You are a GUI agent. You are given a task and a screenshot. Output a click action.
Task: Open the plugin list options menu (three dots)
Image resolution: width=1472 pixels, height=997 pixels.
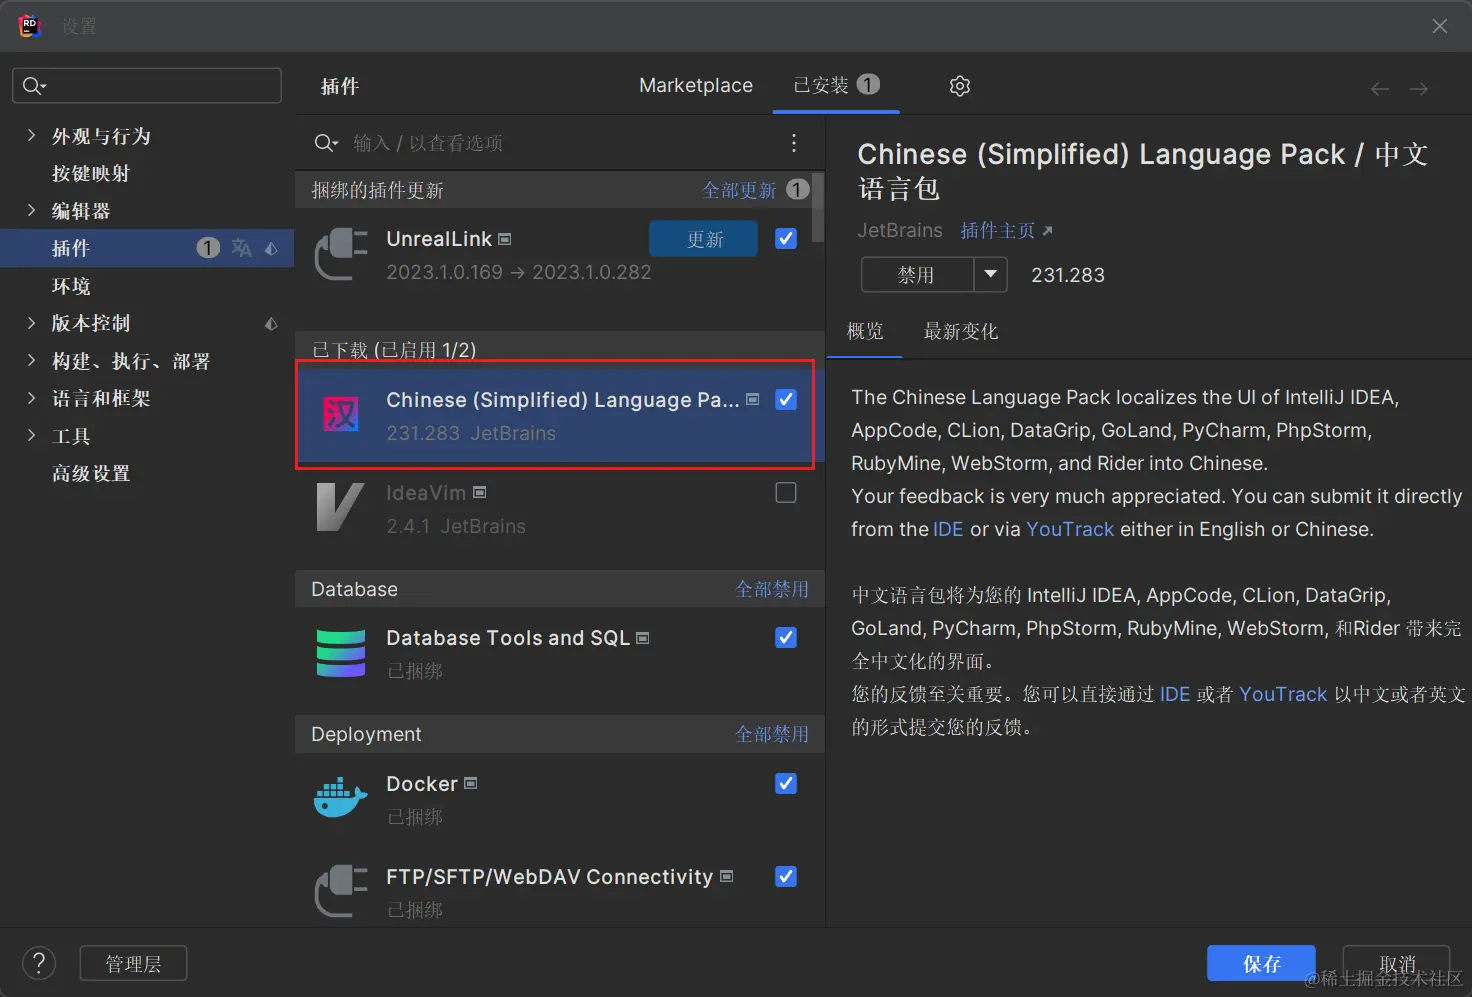click(x=794, y=143)
